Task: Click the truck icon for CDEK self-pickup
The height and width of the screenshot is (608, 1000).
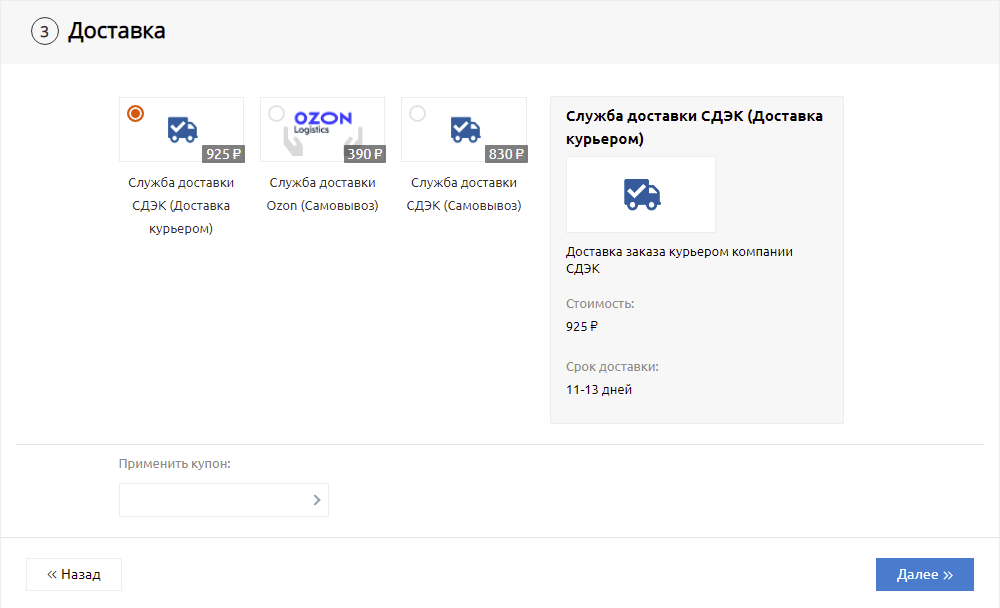Action: click(465, 130)
